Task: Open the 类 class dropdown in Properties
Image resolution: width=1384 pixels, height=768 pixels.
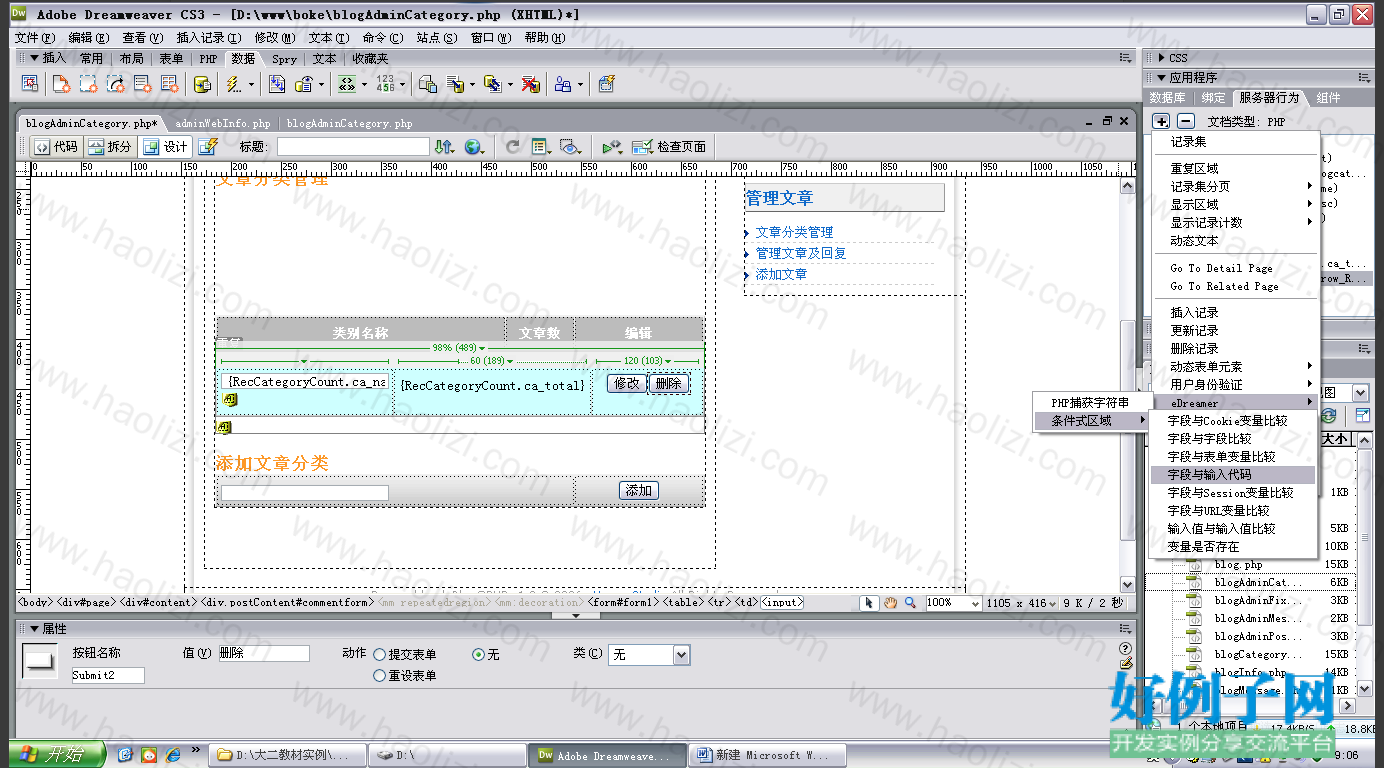Action: [681, 655]
